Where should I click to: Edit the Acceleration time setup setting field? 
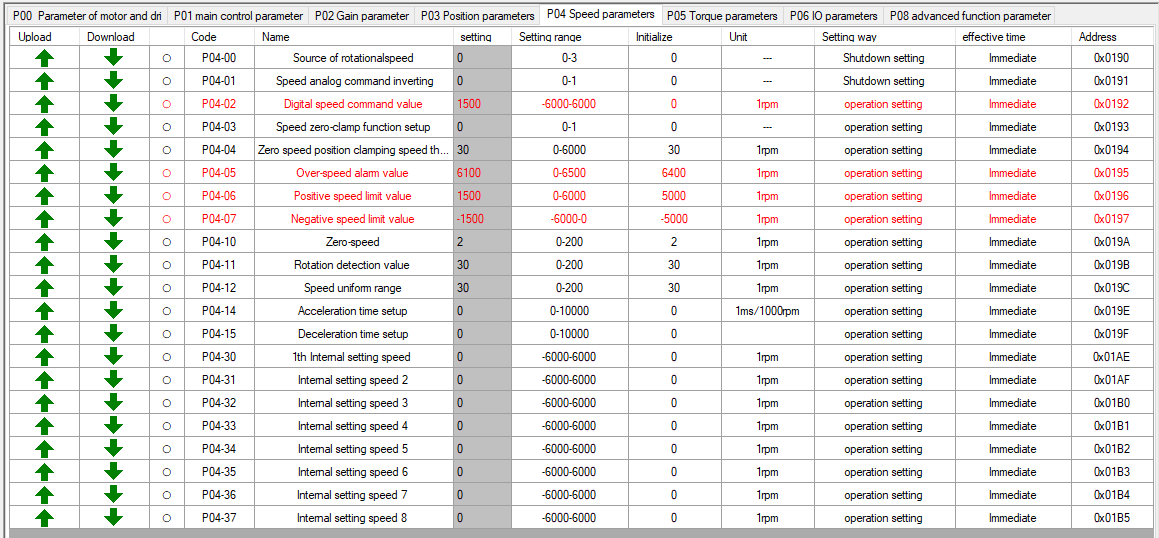click(482, 310)
